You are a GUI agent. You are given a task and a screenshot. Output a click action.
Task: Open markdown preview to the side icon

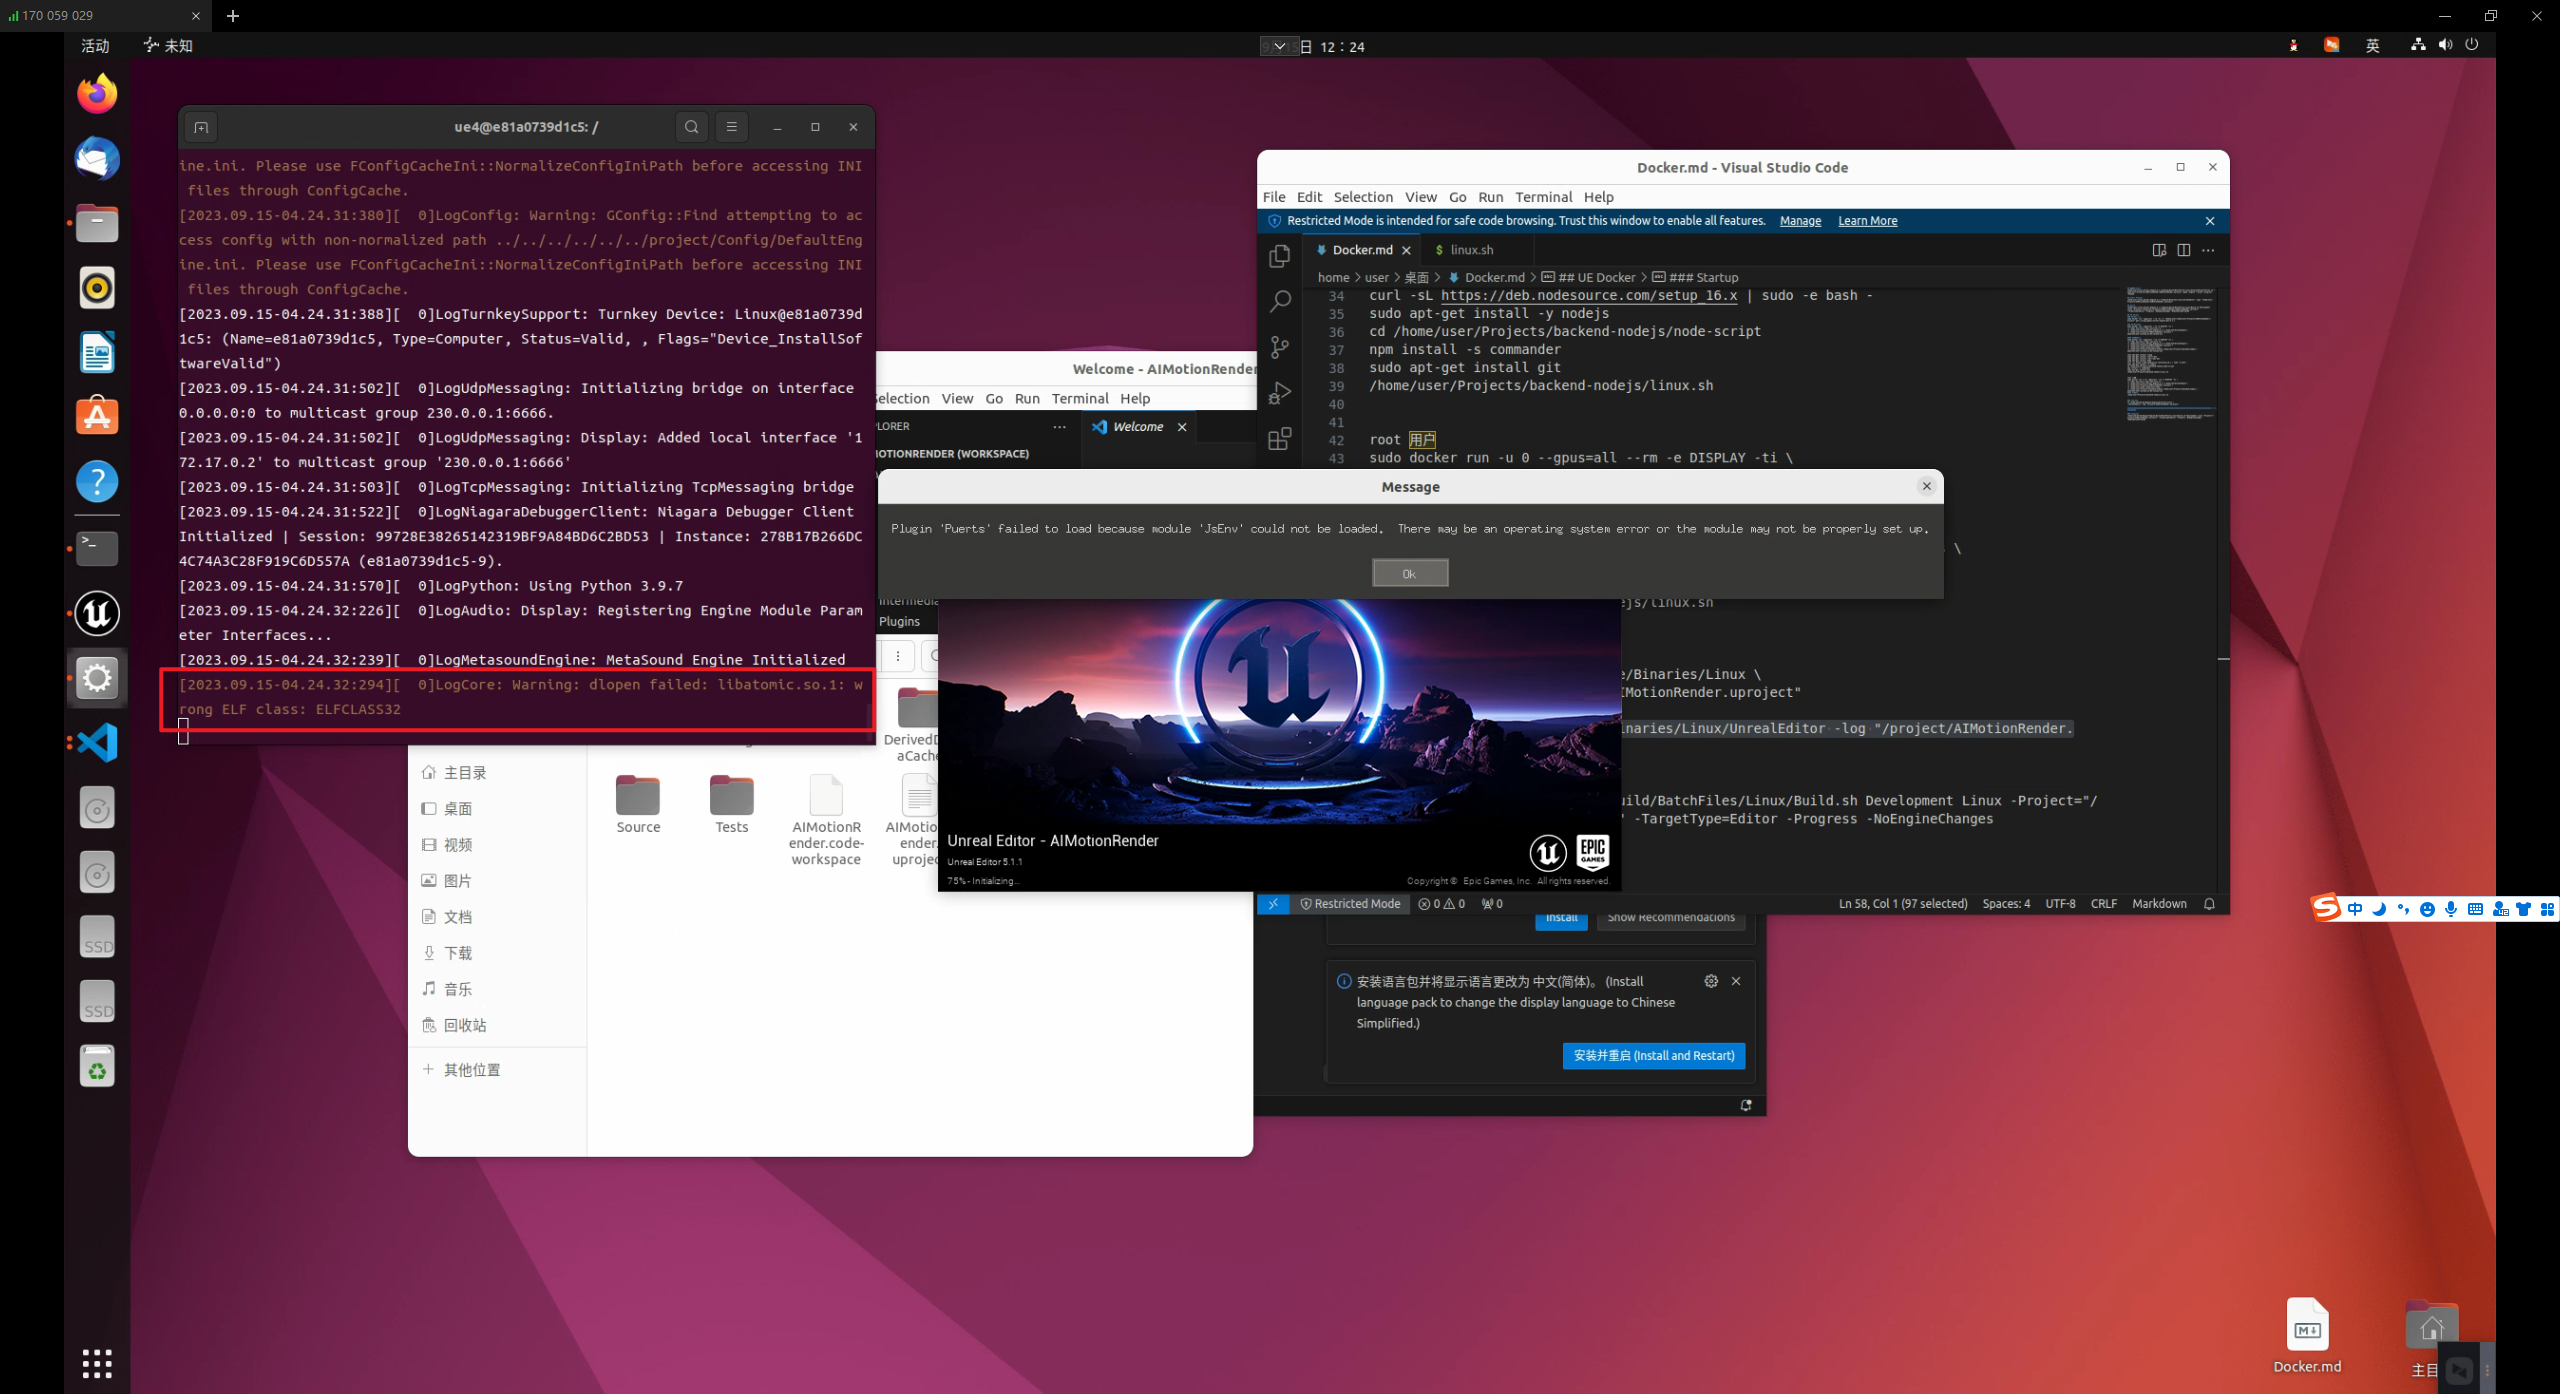click(2159, 250)
